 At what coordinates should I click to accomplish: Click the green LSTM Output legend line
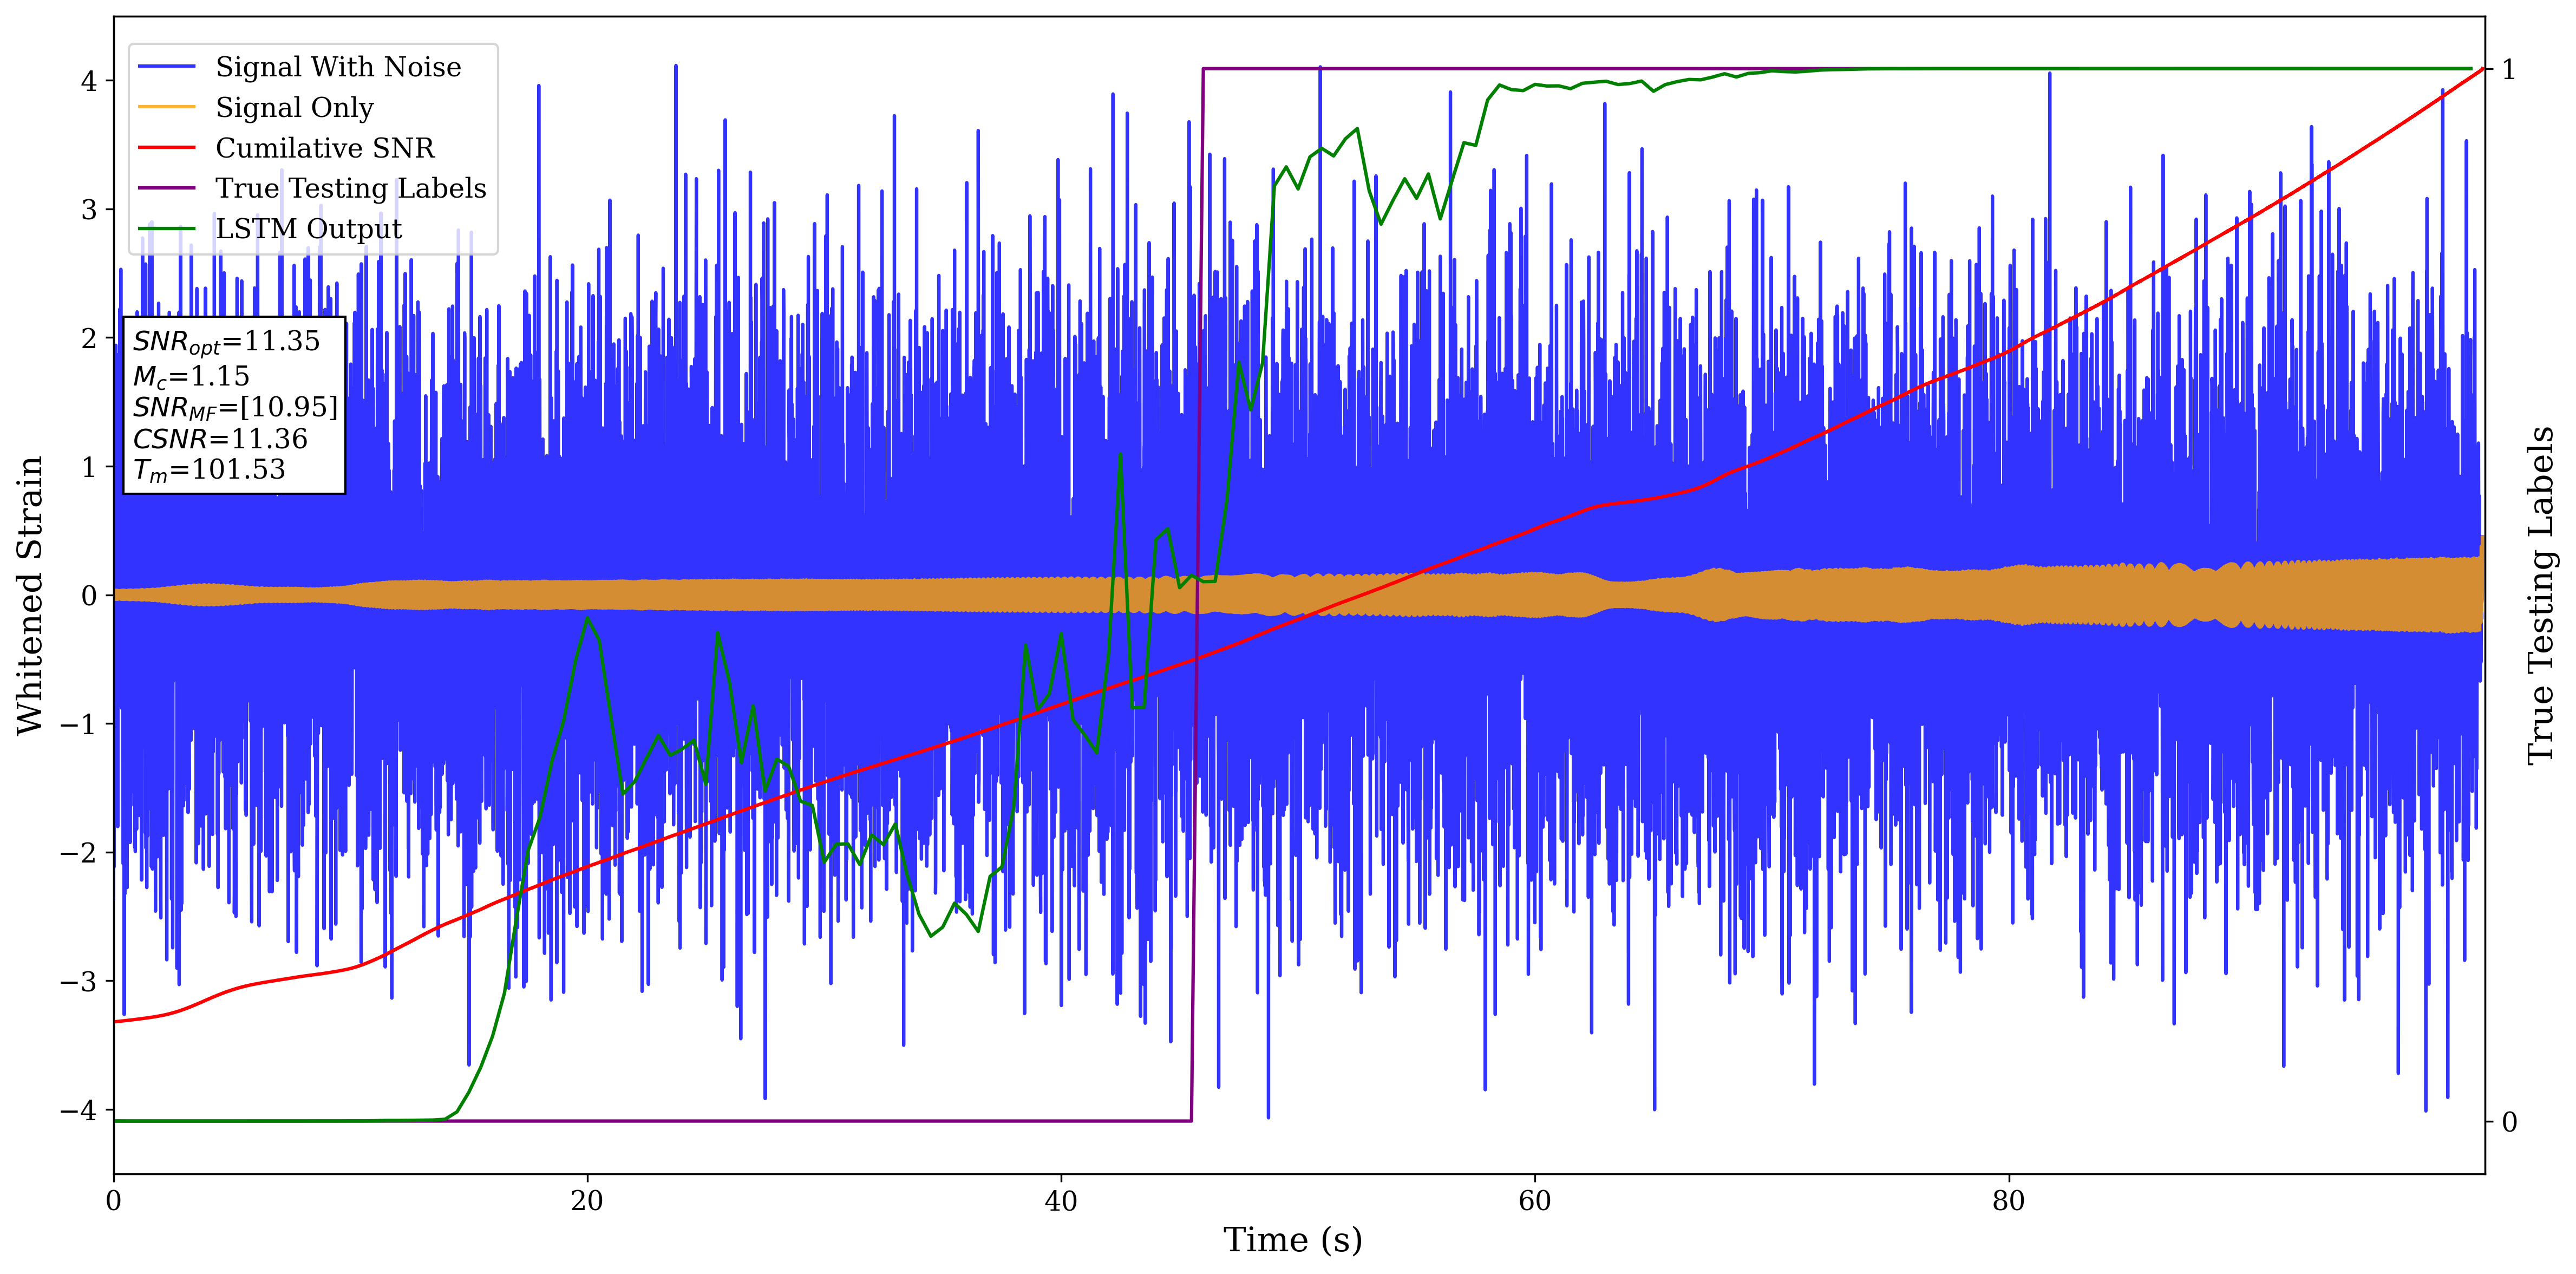[166, 229]
